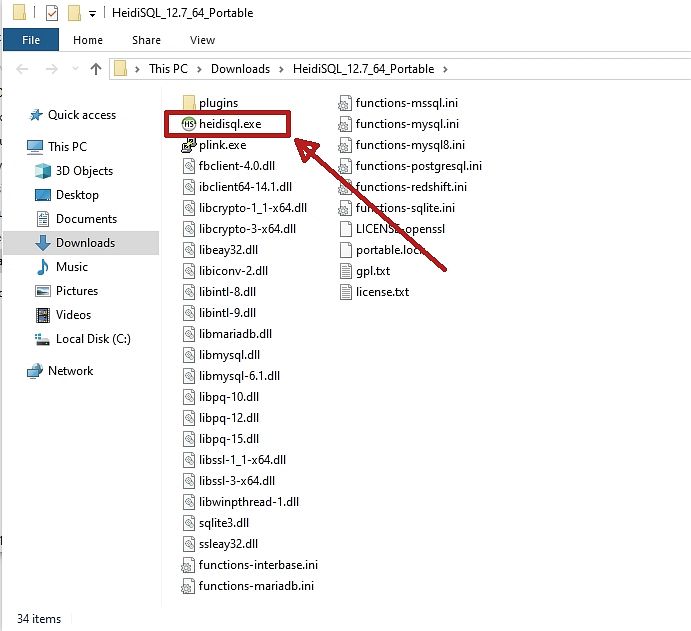Image resolution: width=691 pixels, height=631 pixels.
Task: Select the plink.exe icon
Action: [x=189, y=145]
